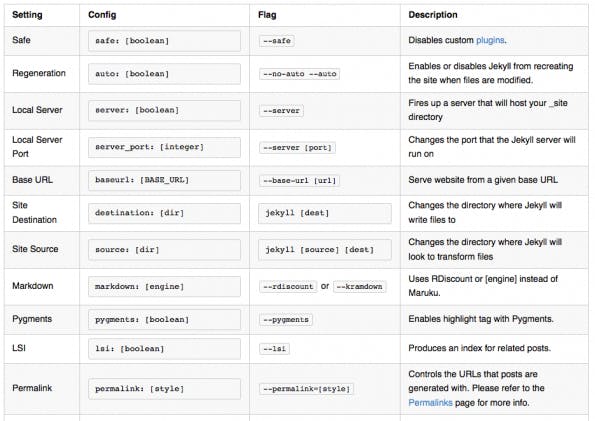
Task: Click the safe: [boolean] config code box
Action: click(x=164, y=41)
